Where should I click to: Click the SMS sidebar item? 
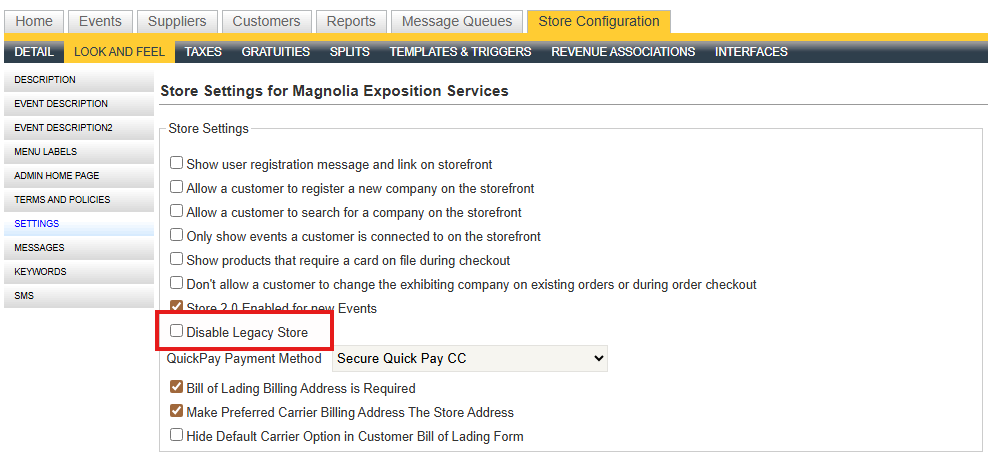coord(24,296)
